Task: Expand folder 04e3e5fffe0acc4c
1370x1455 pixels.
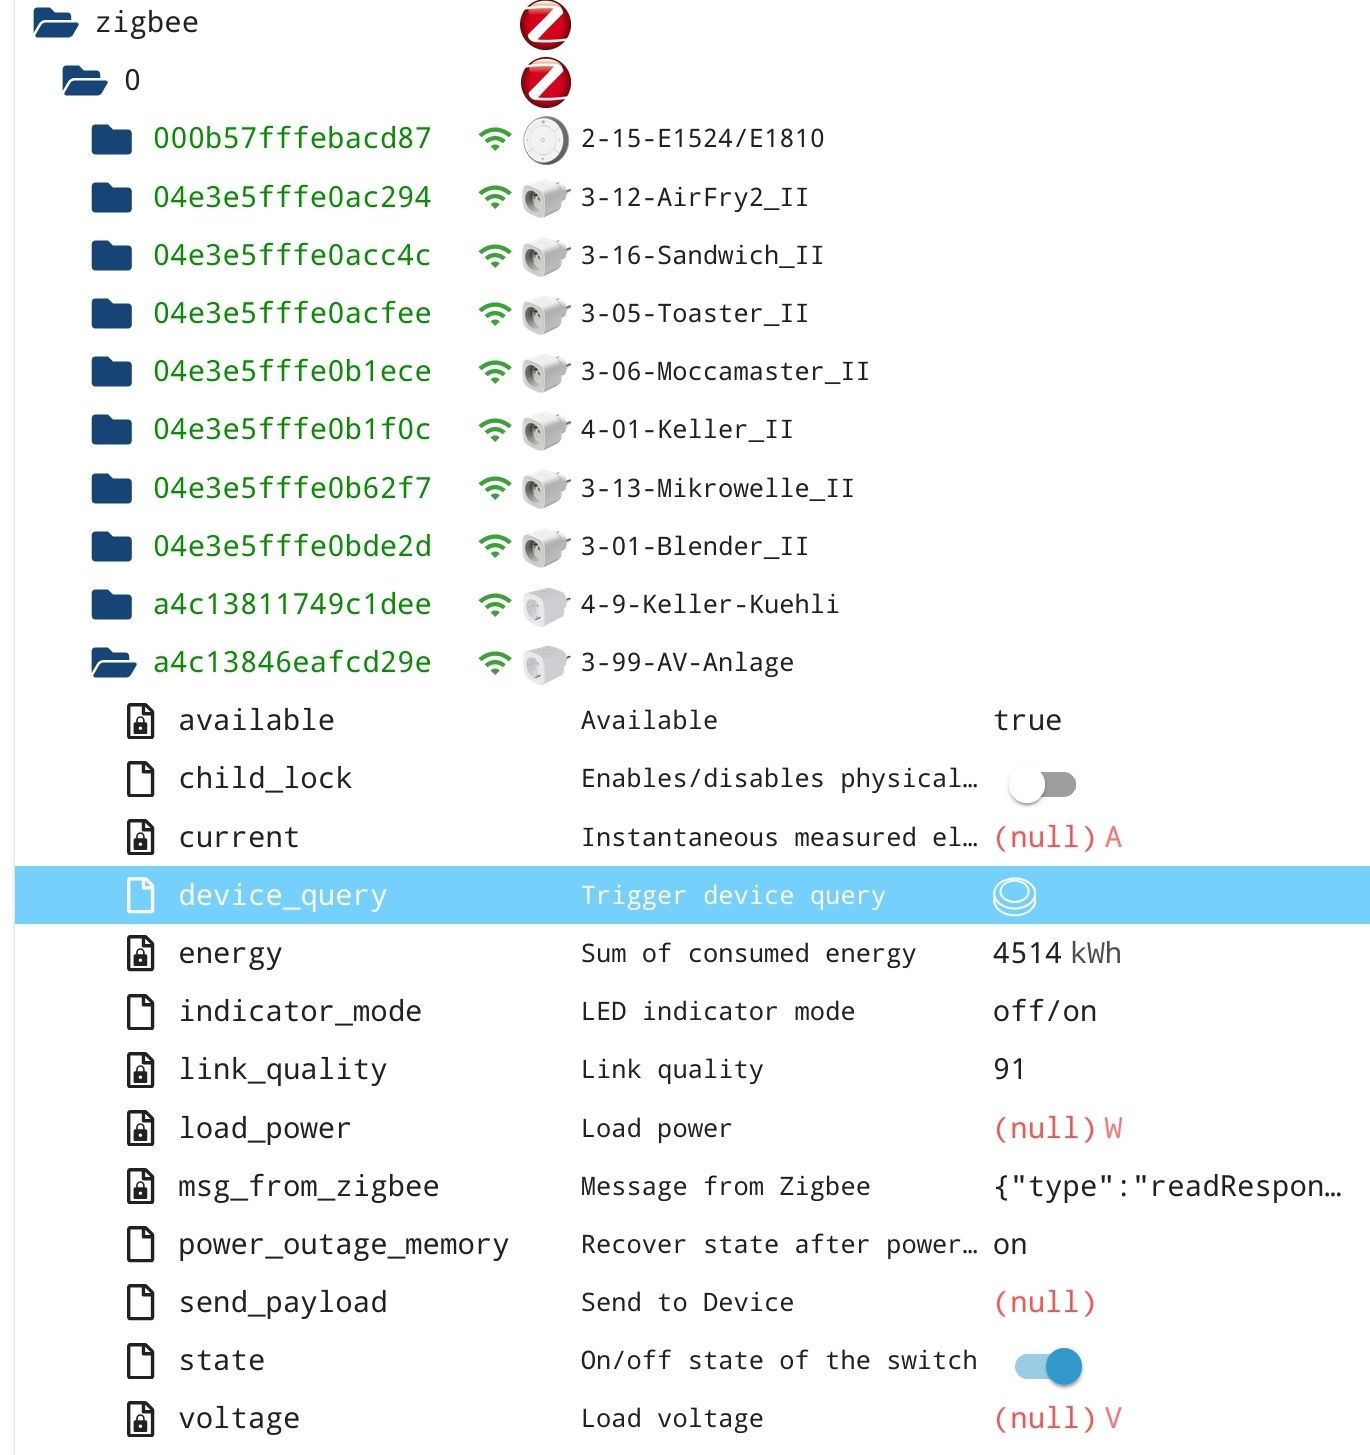Action: pos(111,255)
